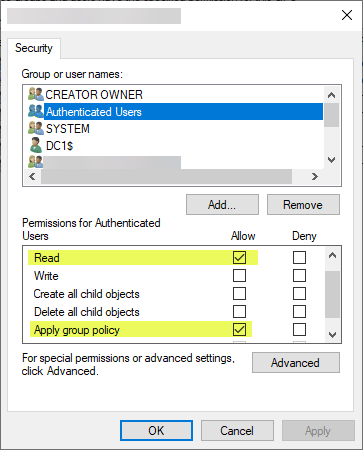
Task: Check Deny for Apply group policy
Action: [299, 330]
